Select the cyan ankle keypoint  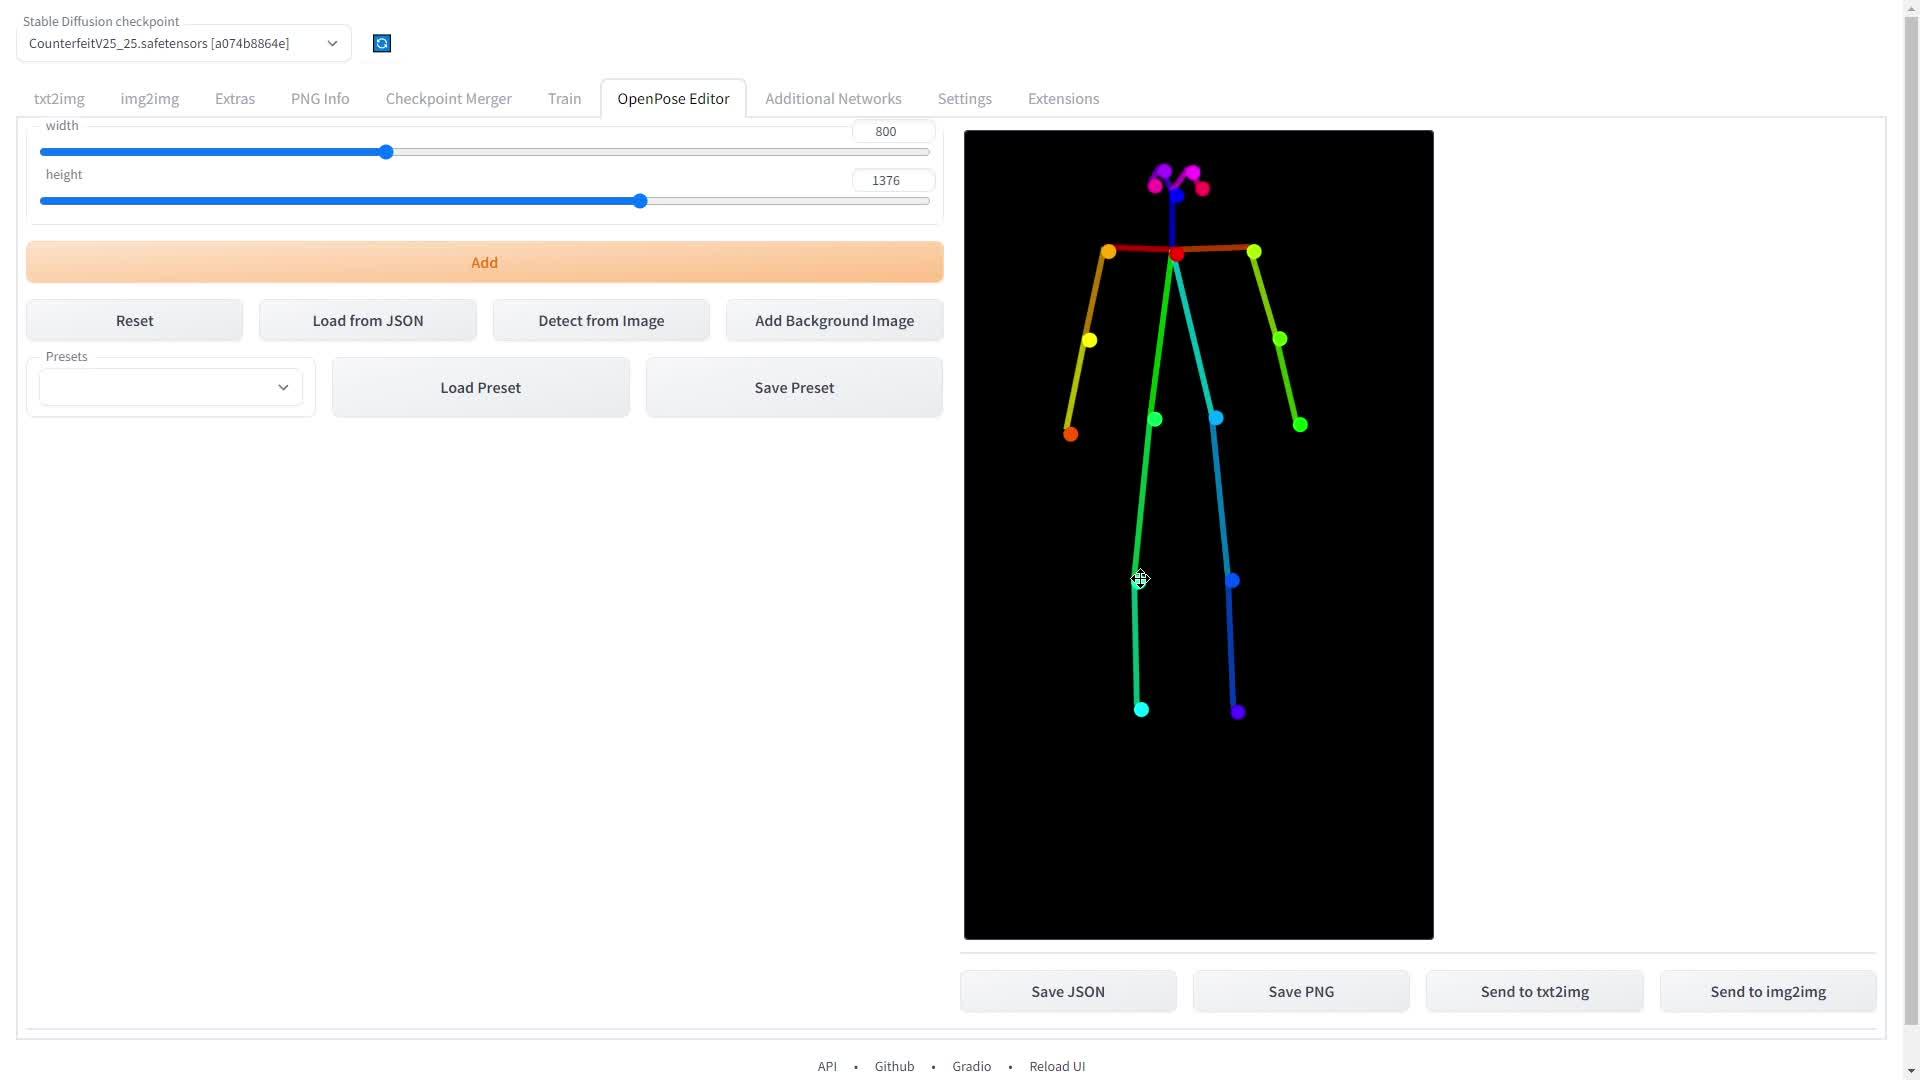pyautogui.click(x=1141, y=709)
